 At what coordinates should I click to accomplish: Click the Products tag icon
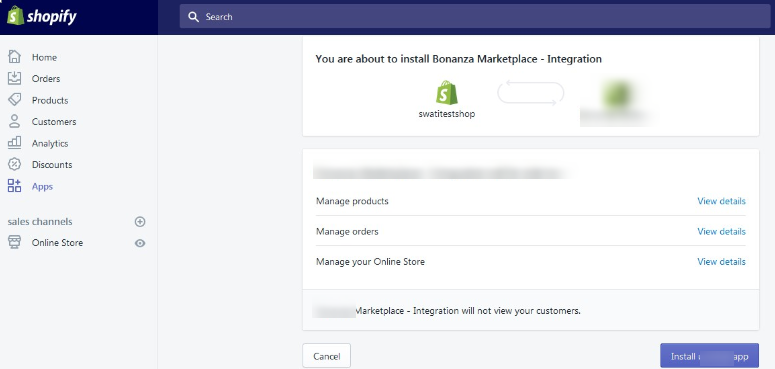14,100
